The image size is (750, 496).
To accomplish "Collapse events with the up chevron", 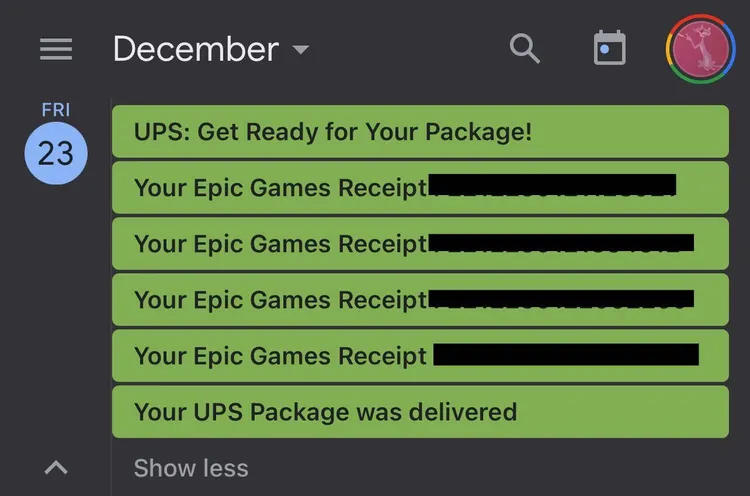I will (56, 467).
